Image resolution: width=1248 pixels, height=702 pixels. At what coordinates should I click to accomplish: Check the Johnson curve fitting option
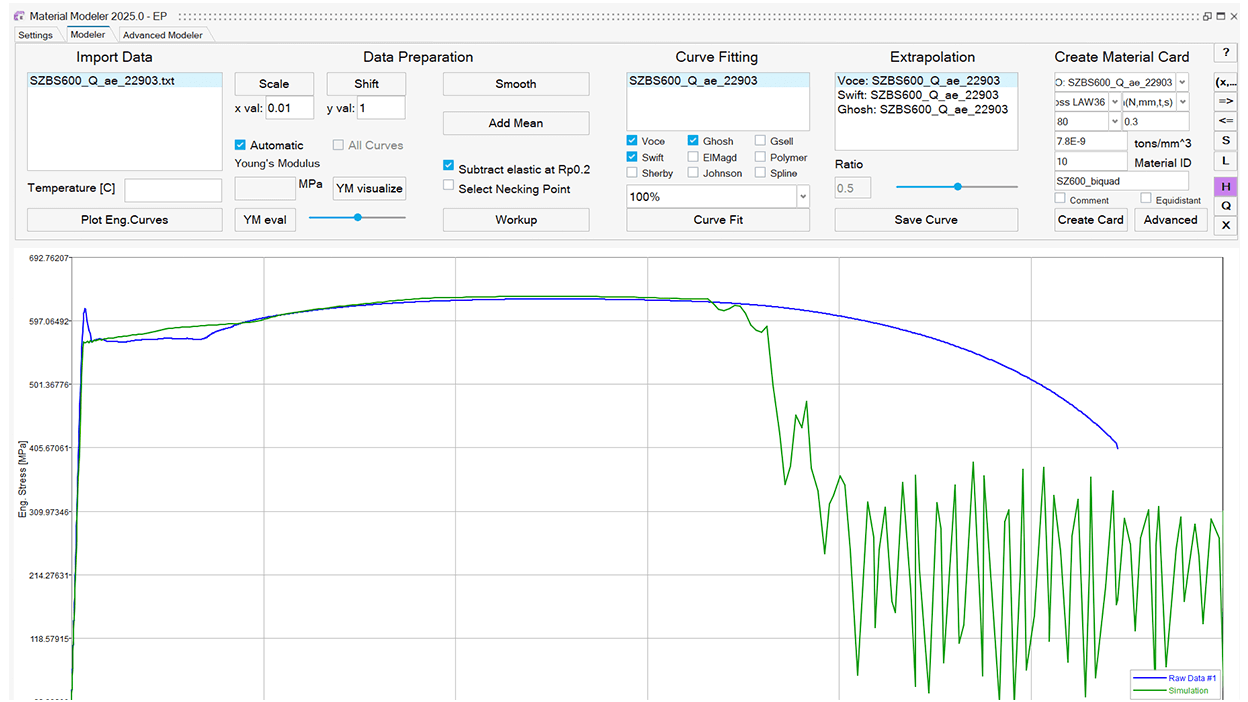click(x=694, y=173)
